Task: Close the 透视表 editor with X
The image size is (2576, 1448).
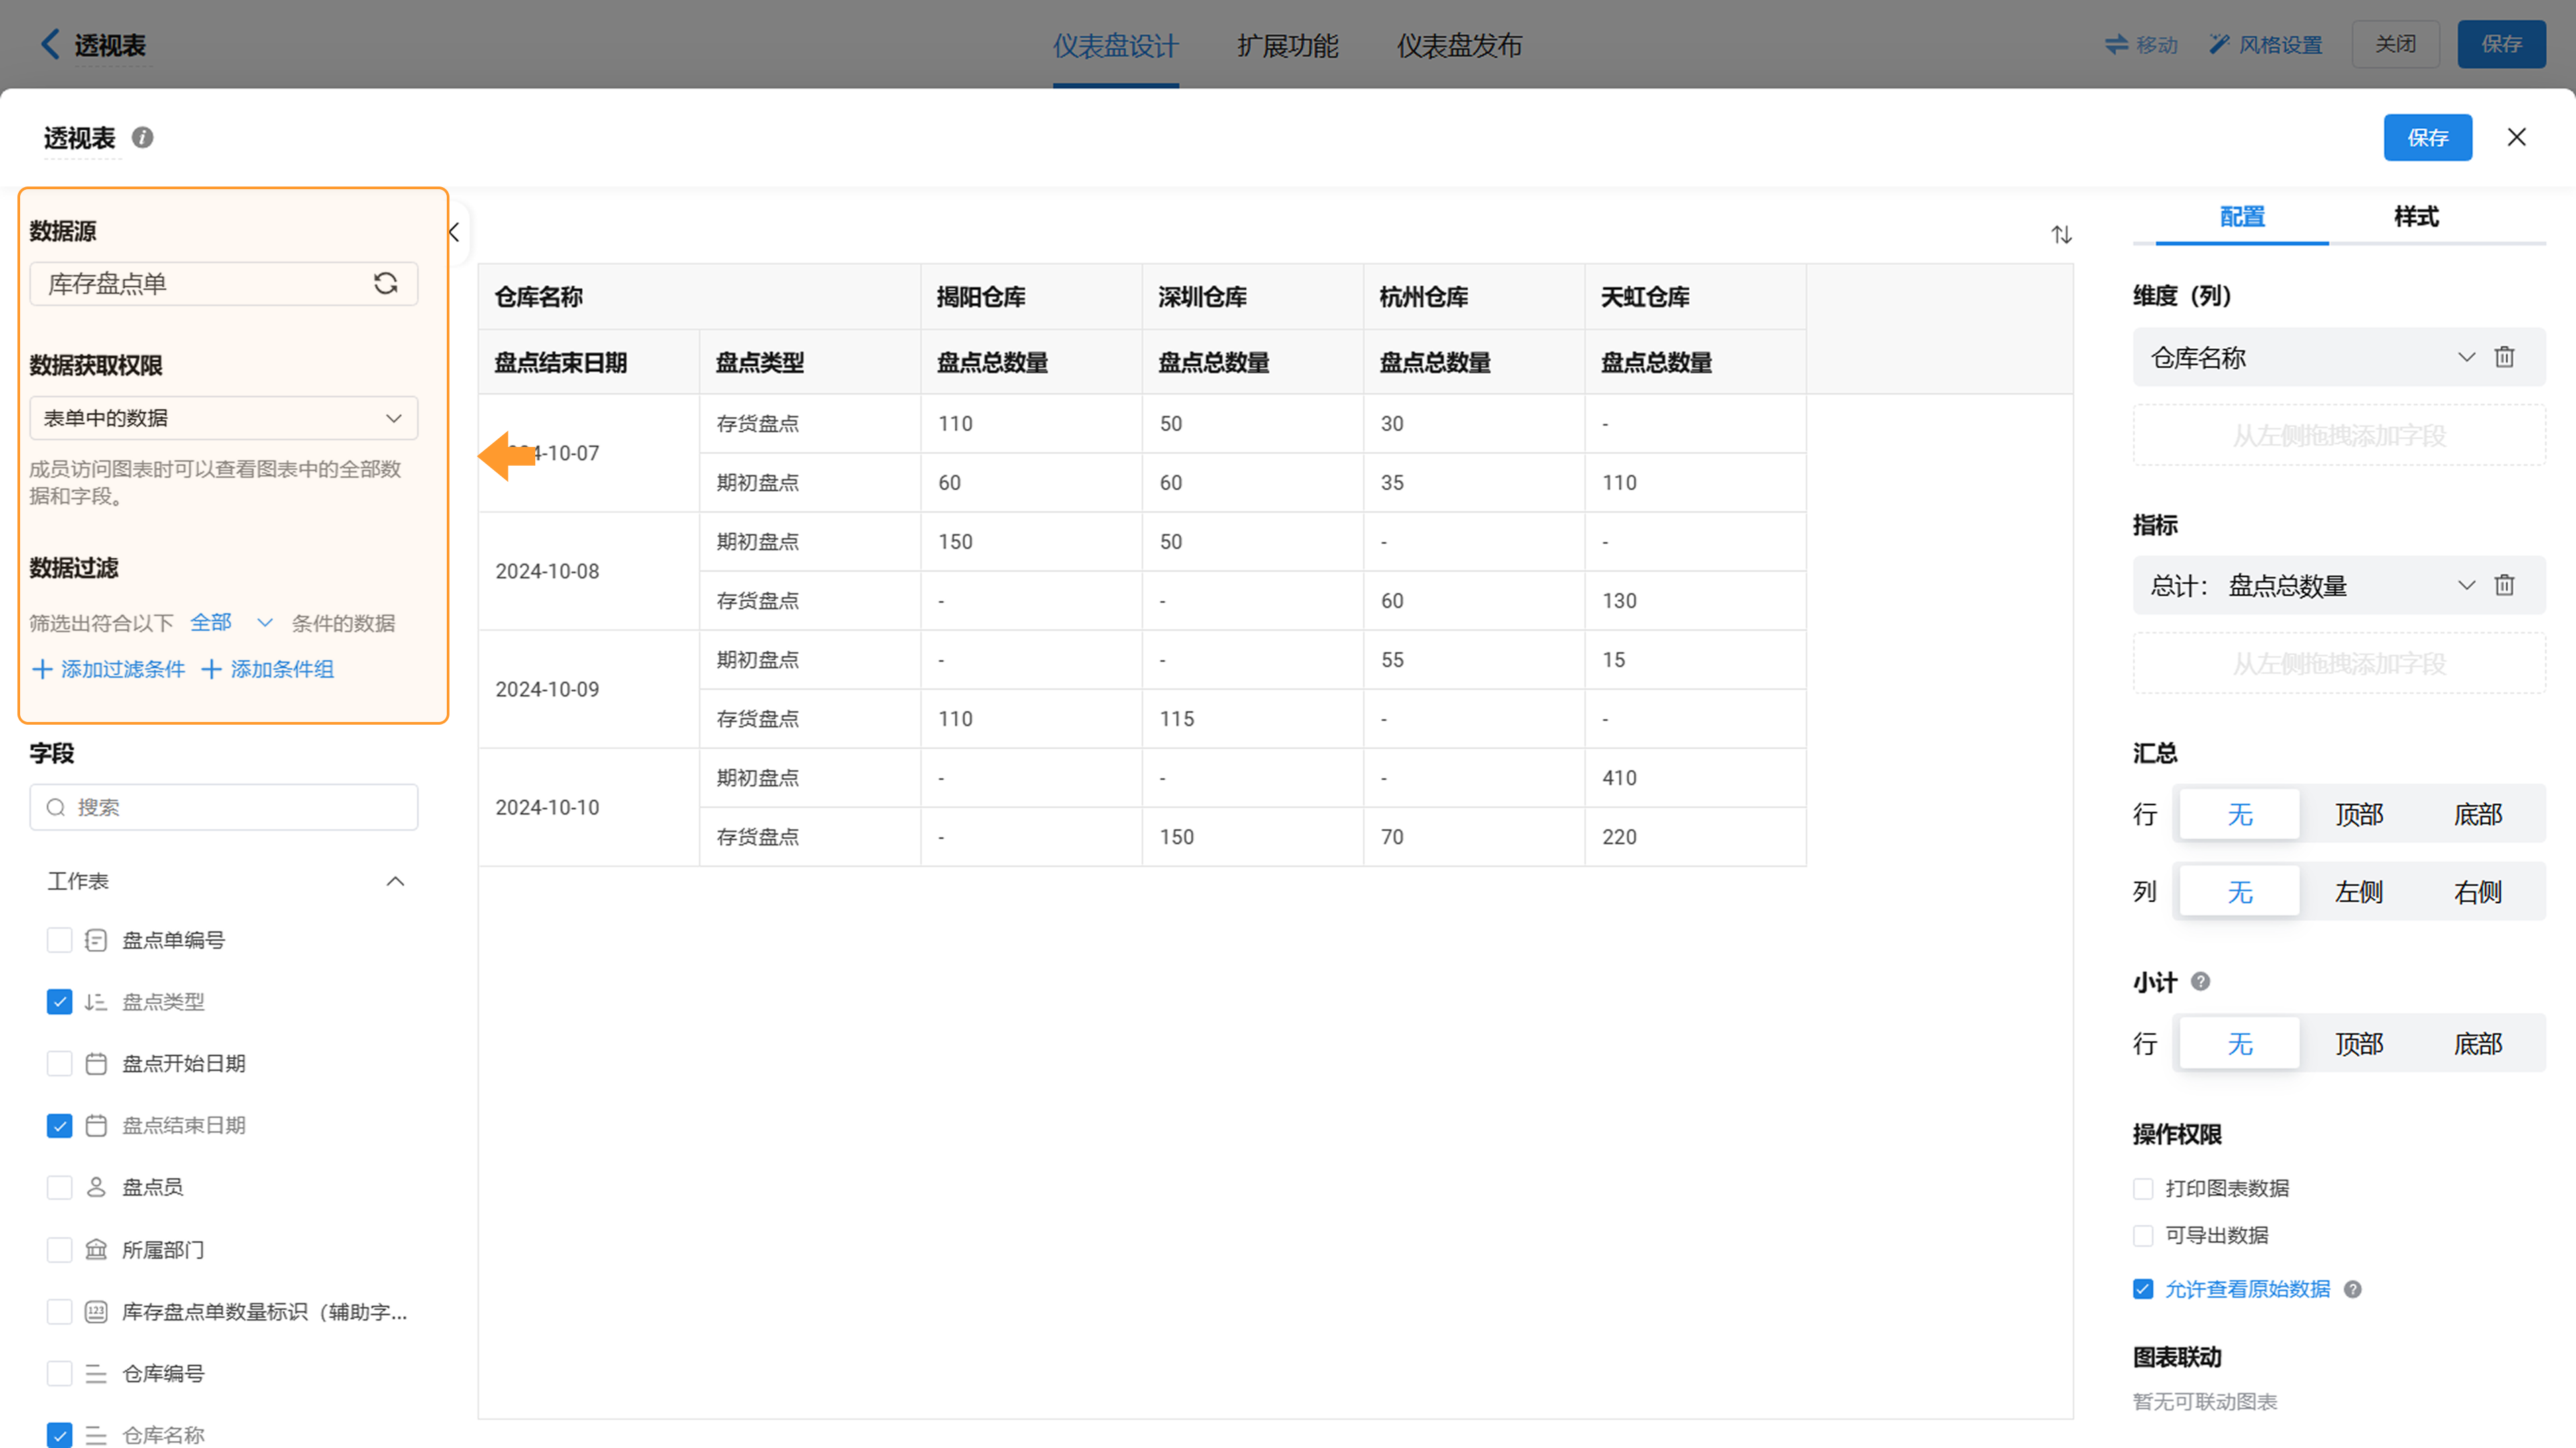Action: coord(2516,137)
